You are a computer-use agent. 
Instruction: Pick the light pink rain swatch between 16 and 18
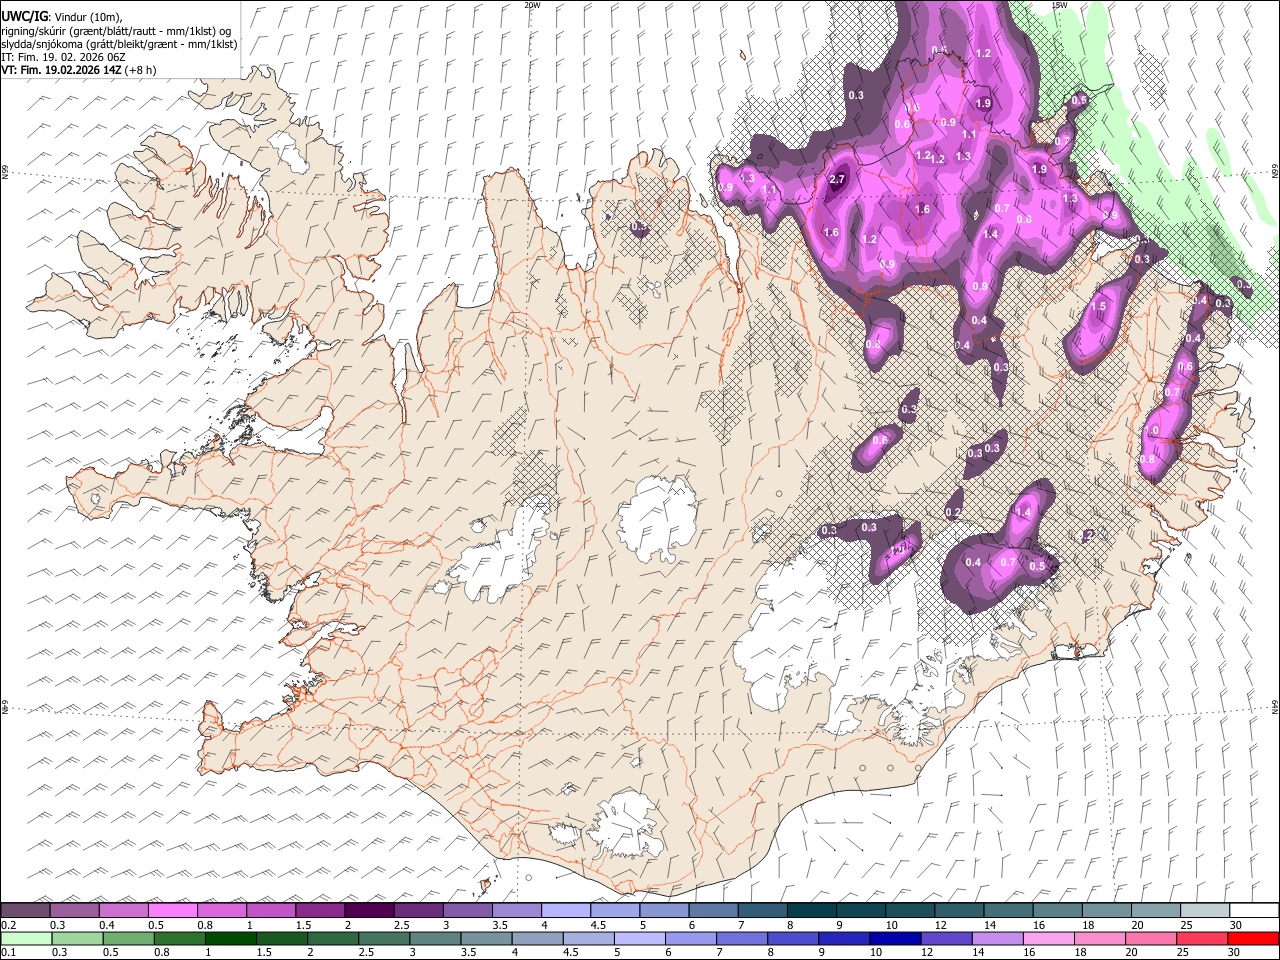click(1051, 938)
